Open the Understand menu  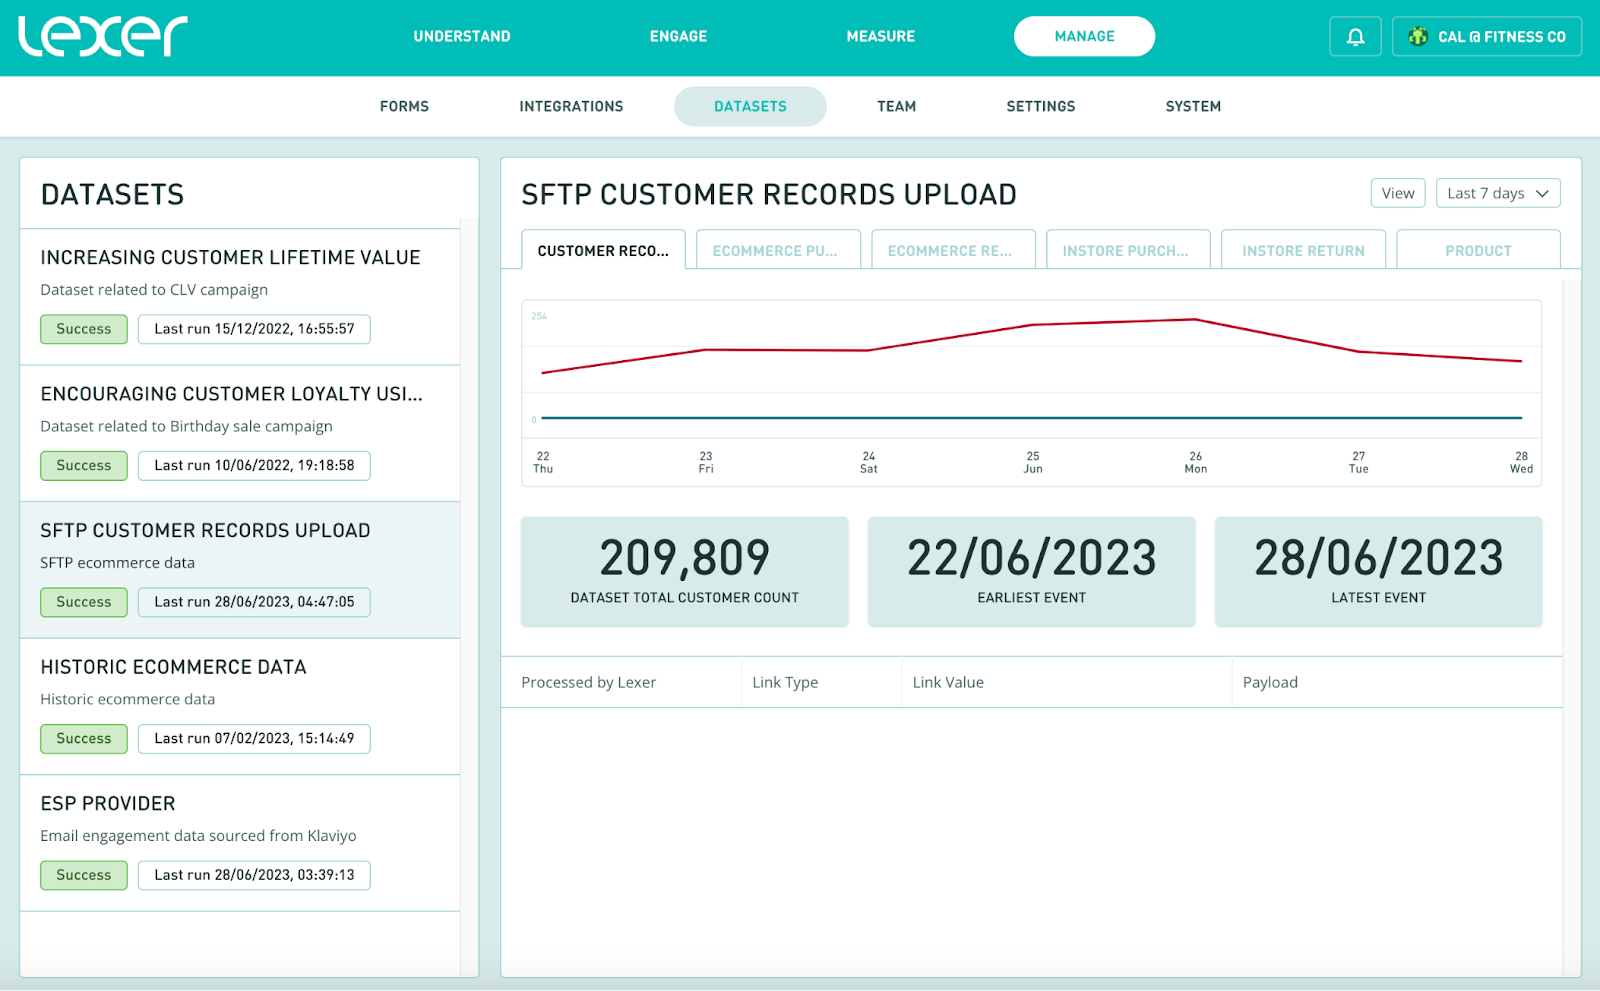point(462,37)
